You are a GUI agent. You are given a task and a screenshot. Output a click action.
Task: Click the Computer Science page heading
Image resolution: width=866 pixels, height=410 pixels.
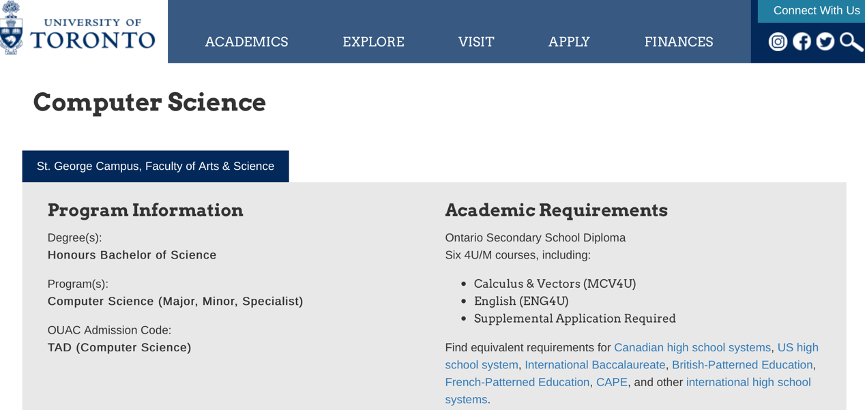[x=149, y=103]
